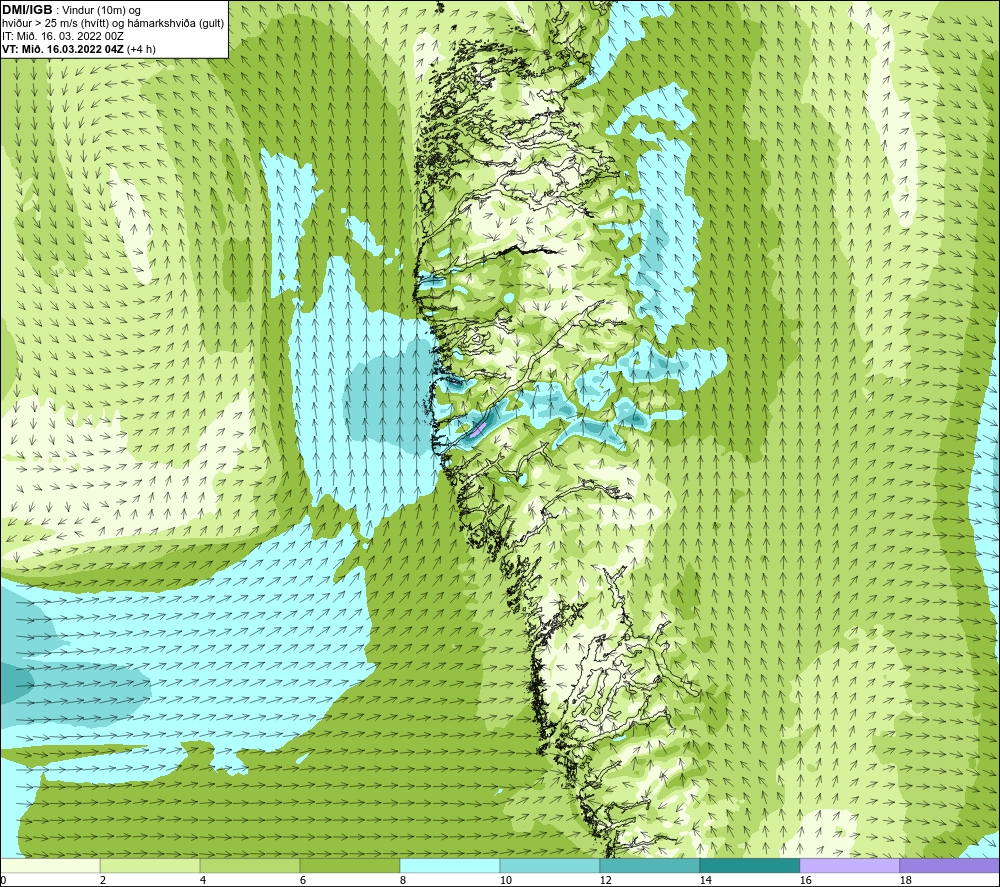Pick the teal 12–14 m/s swatch

coord(649,865)
